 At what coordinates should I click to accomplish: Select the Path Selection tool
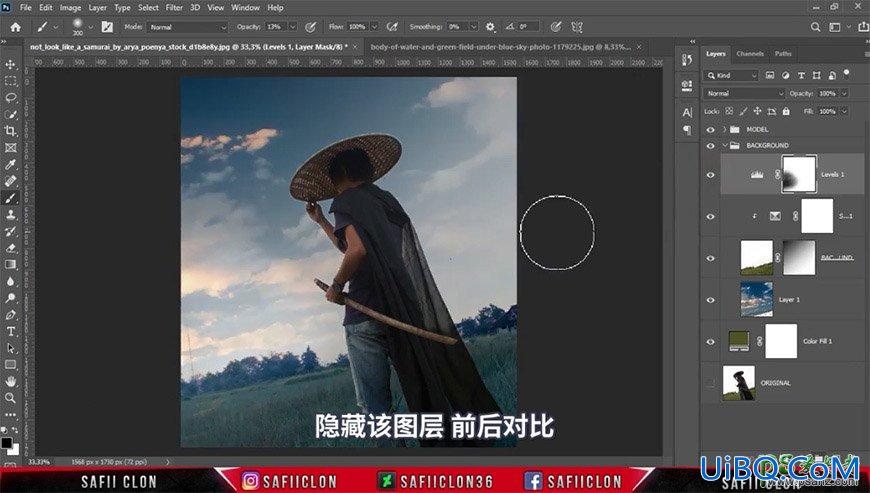coord(11,348)
